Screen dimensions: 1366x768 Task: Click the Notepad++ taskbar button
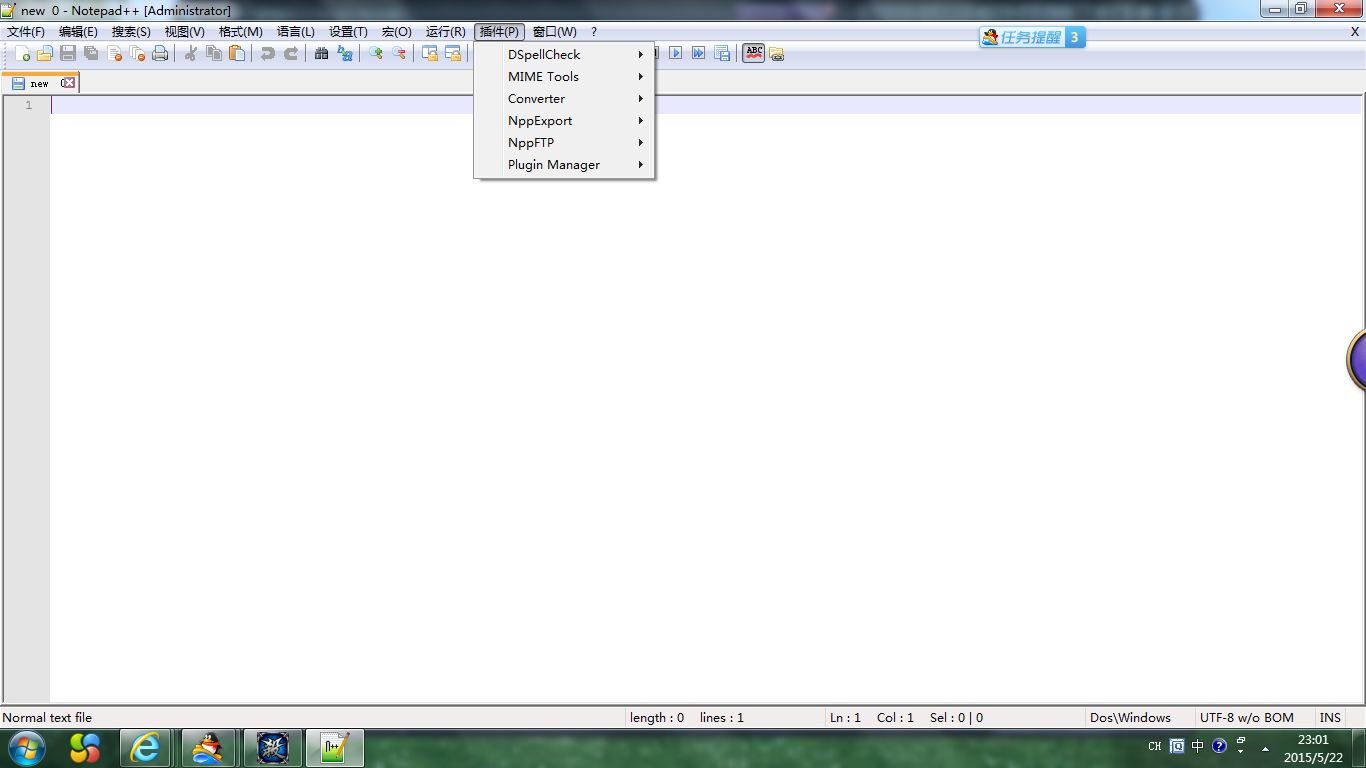click(335, 747)
